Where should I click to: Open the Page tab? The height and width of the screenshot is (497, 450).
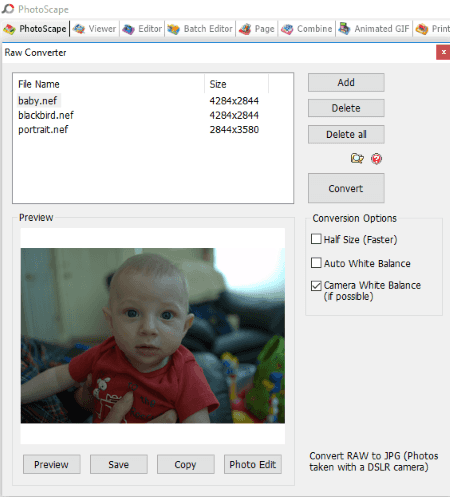tap(257, 29)
